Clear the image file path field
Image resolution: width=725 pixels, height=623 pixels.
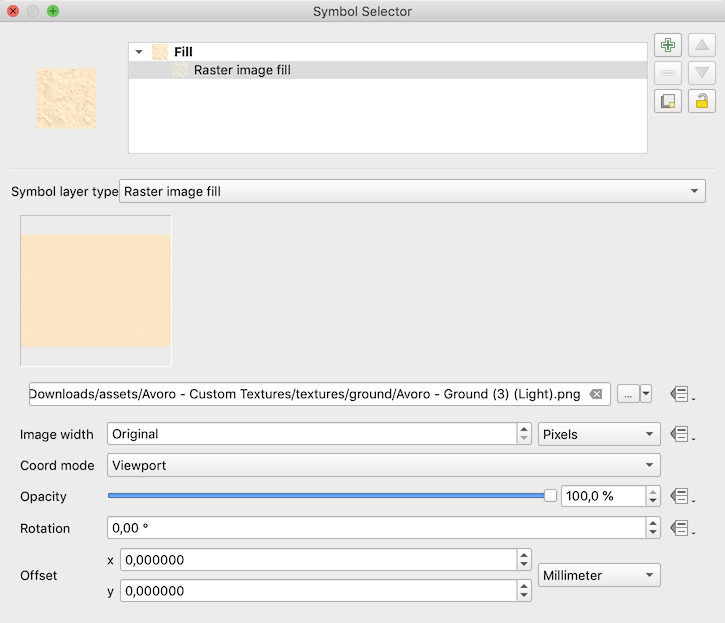pyautogui.click(x=596, y=394)
